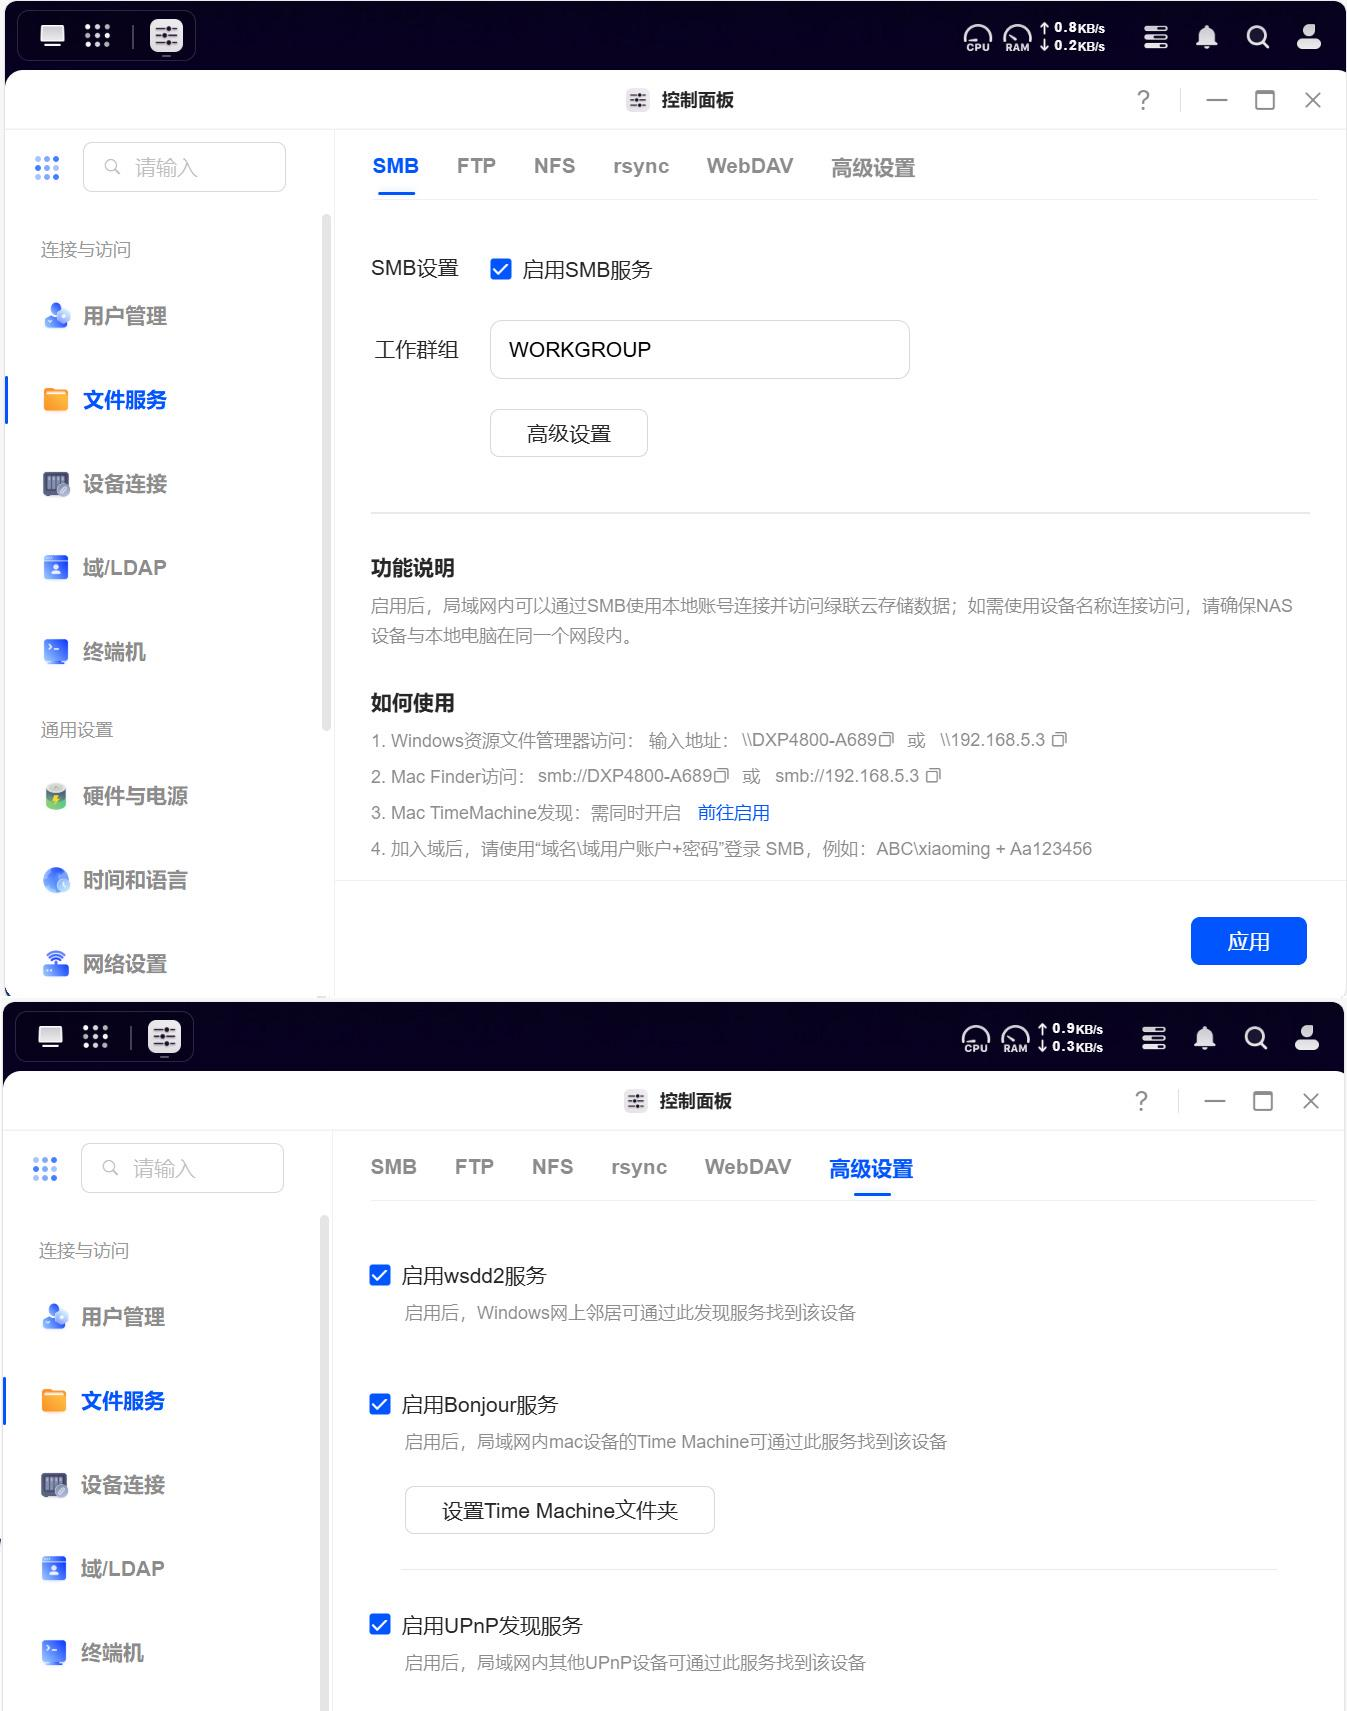Click the CPU usage gauge above the wsdd2 page

pos(976,1039)
